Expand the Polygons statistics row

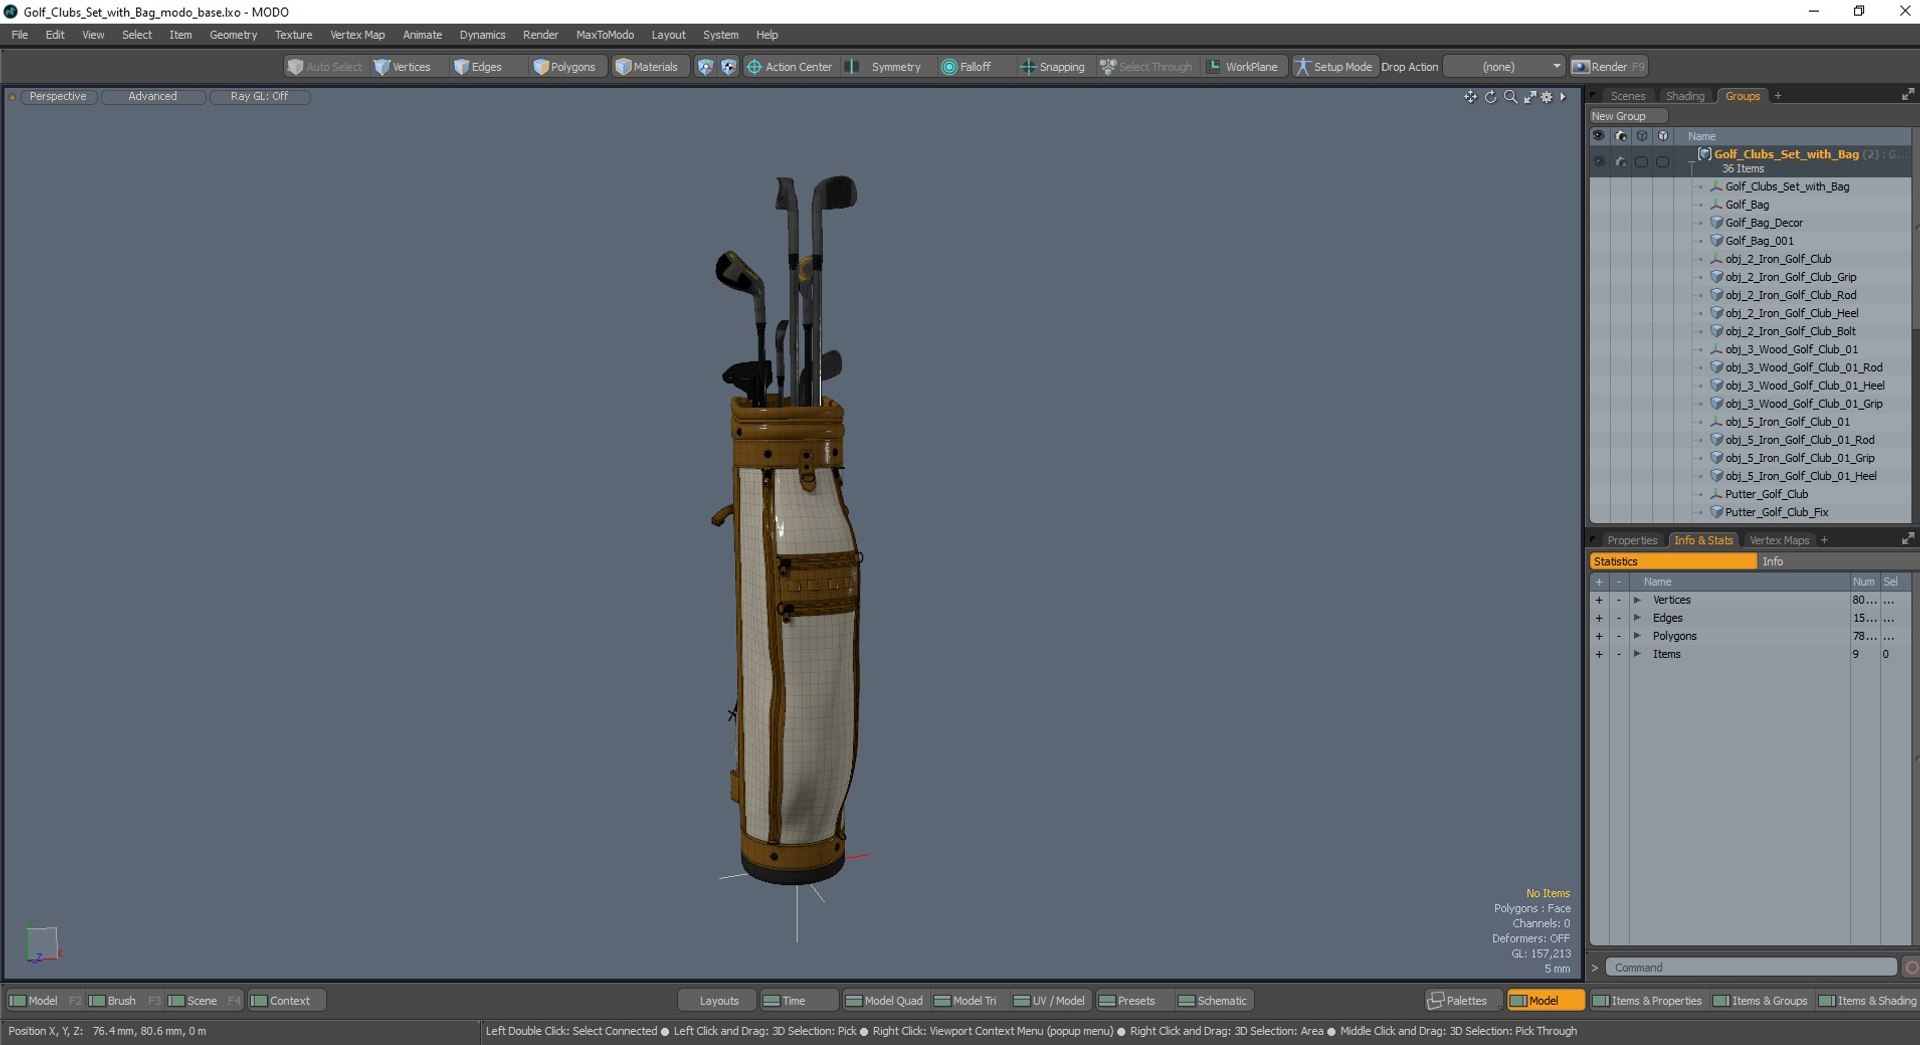[1637, 636]
